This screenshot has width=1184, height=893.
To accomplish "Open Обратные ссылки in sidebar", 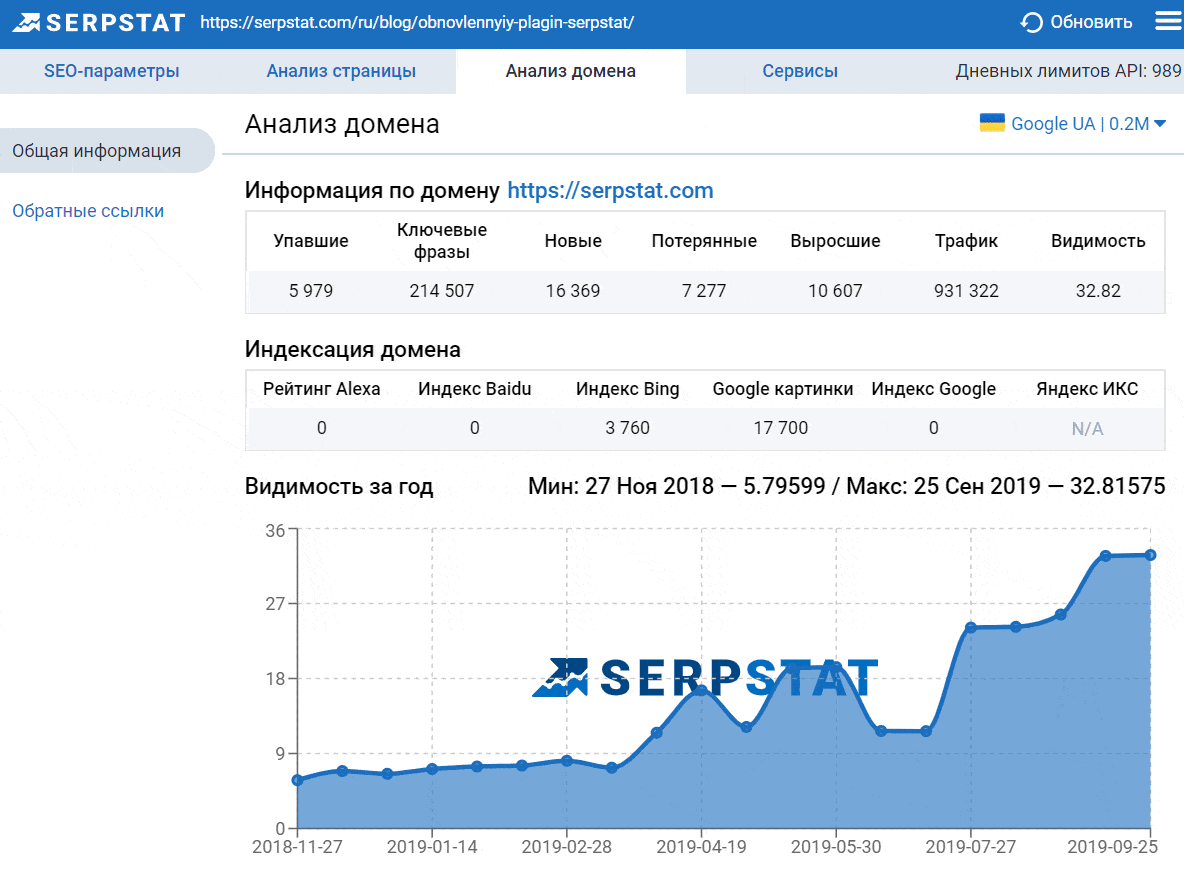I will pyautogui.click(x=88, y=211).
